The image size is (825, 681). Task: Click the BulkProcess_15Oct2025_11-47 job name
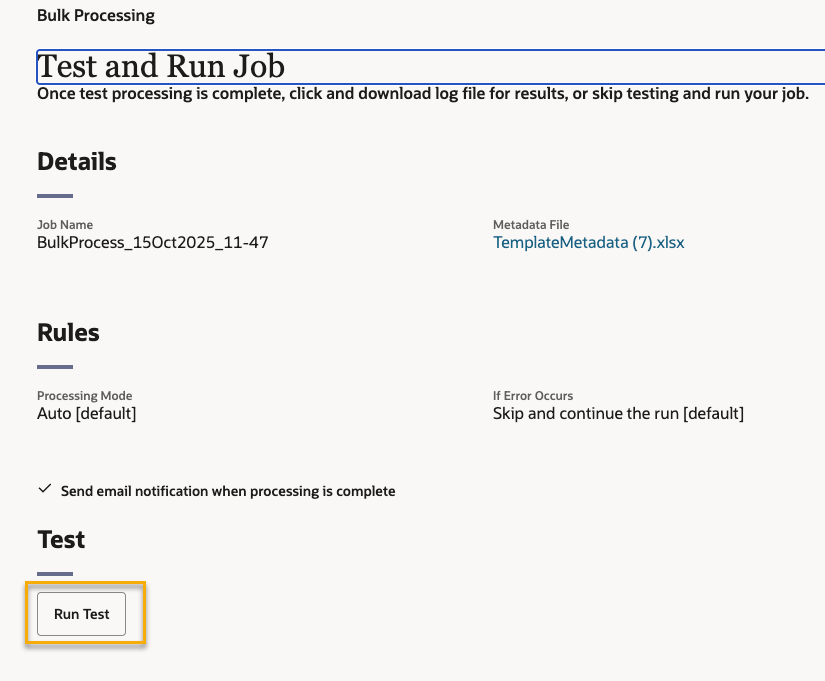[152, 242]
